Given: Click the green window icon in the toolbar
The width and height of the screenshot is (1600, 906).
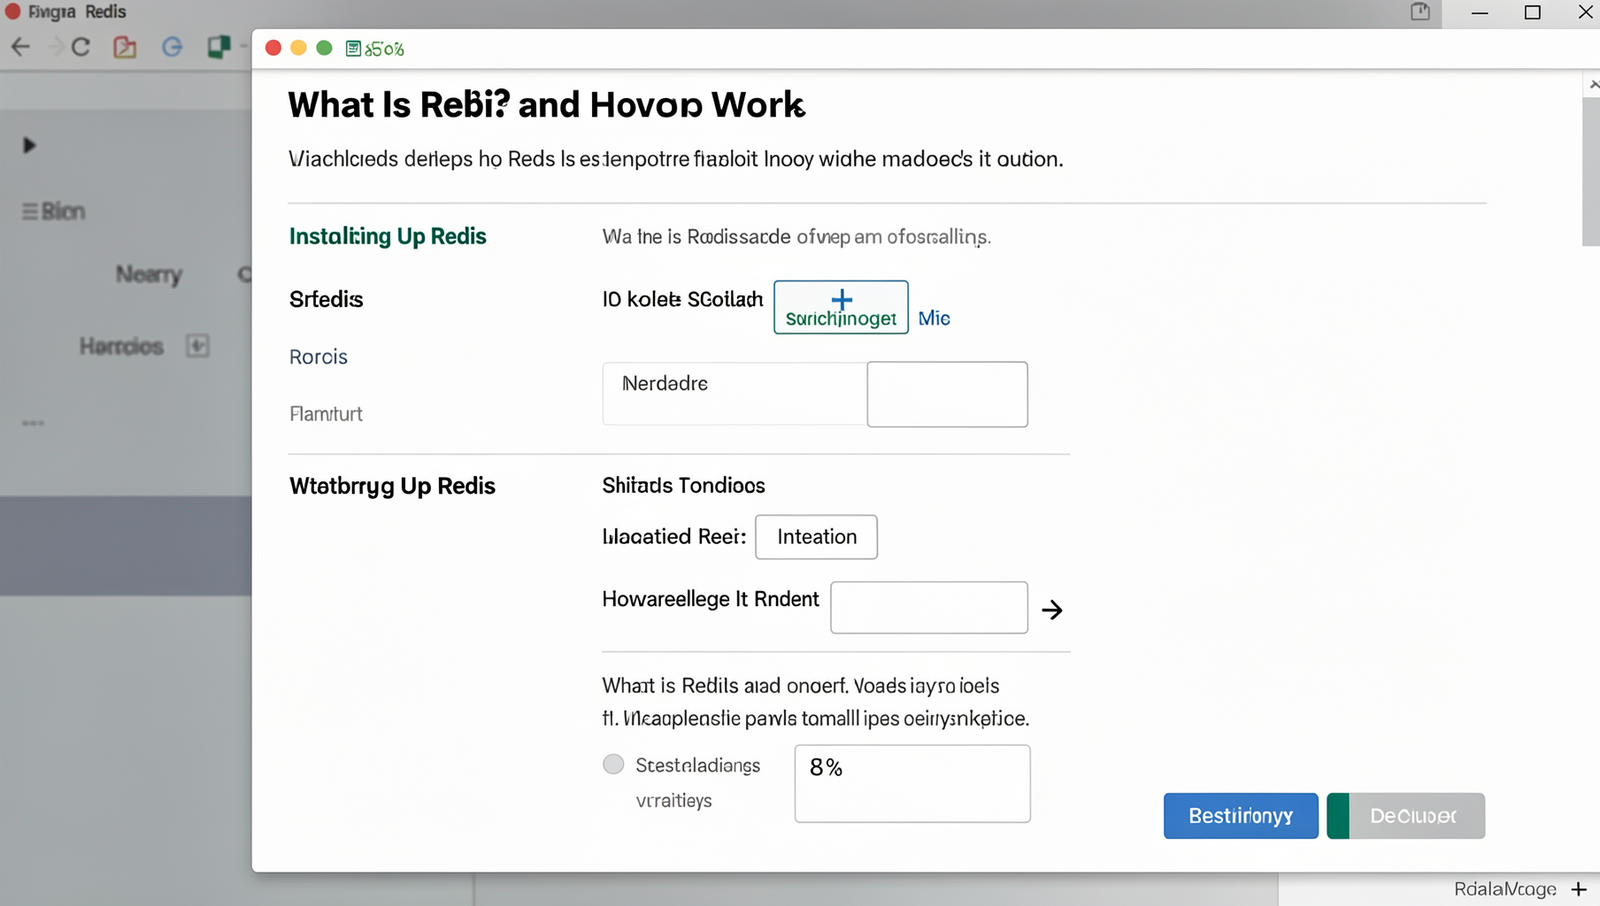Looking at the screenshot, I should point(218,47).
